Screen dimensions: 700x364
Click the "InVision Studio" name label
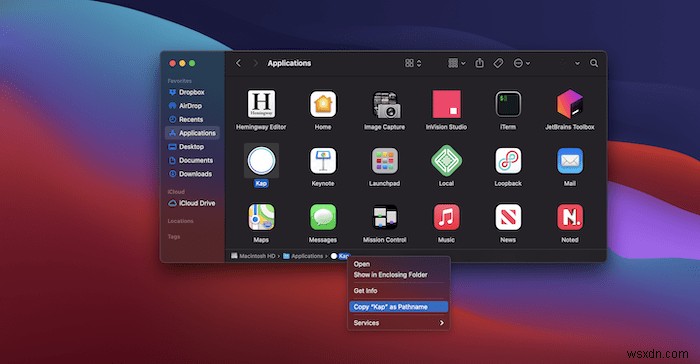point(446,127)
